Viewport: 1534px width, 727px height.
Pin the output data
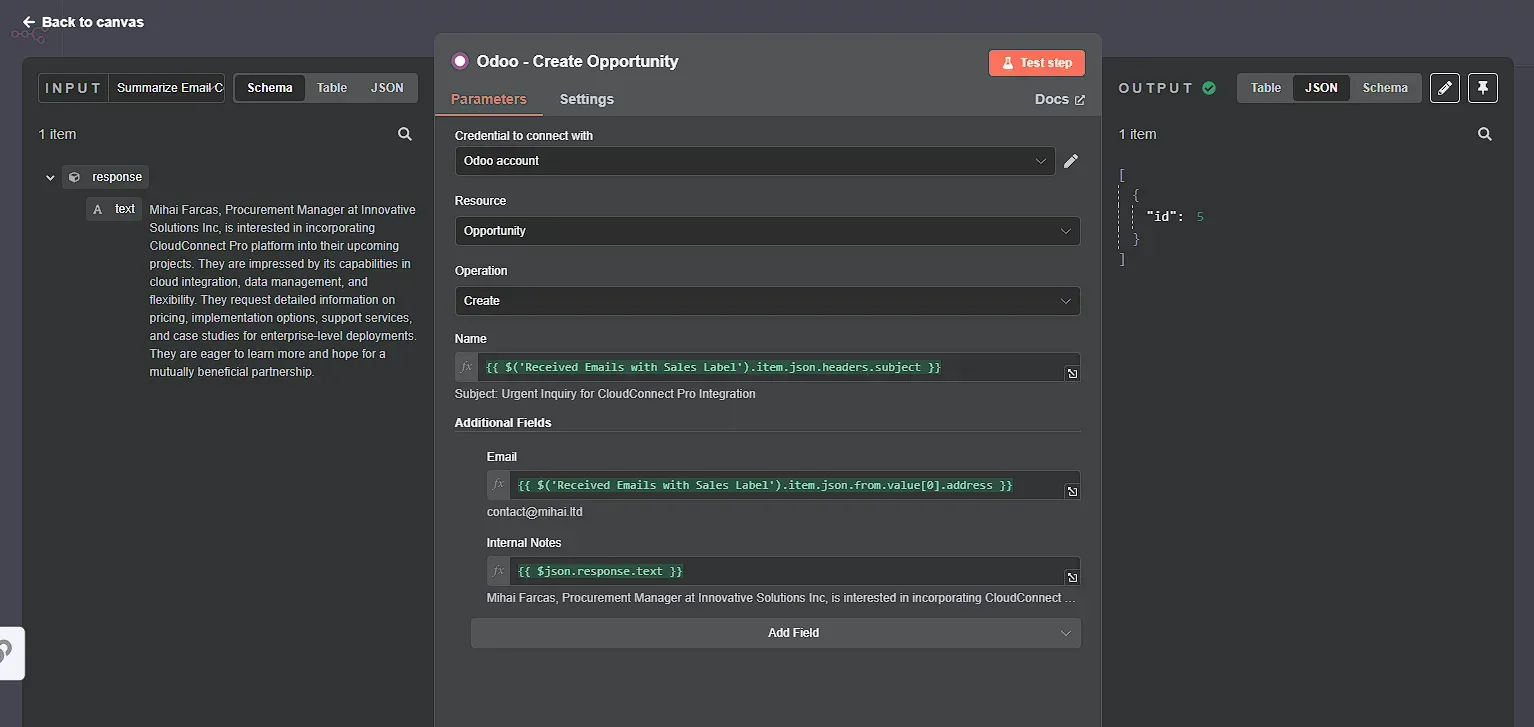(x=1483, y=88)
